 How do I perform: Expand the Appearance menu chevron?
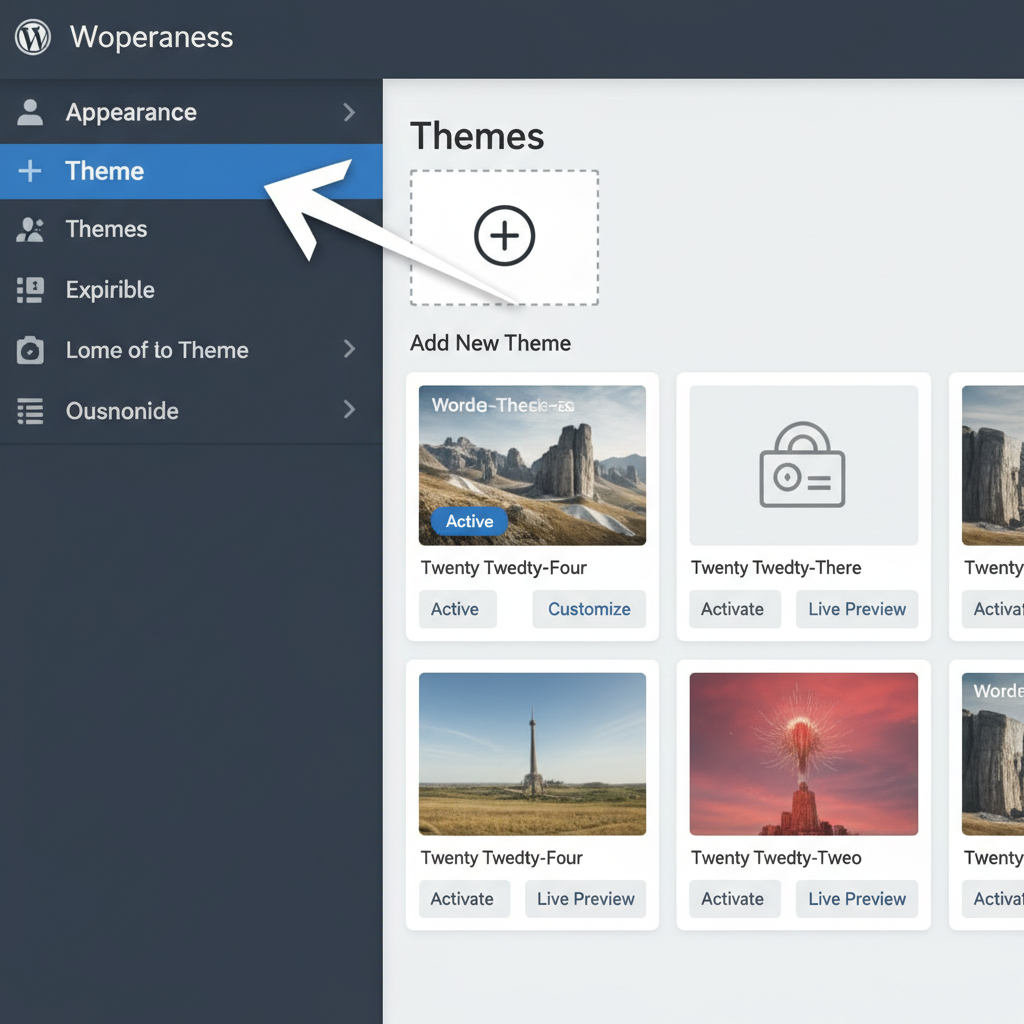349,112
